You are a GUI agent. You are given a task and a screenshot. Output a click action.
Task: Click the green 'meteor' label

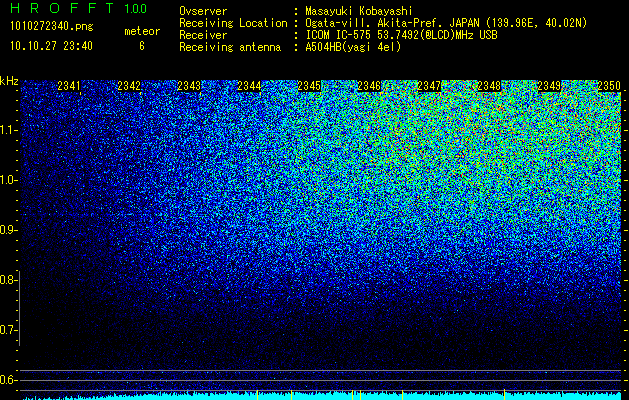(142, 31)
